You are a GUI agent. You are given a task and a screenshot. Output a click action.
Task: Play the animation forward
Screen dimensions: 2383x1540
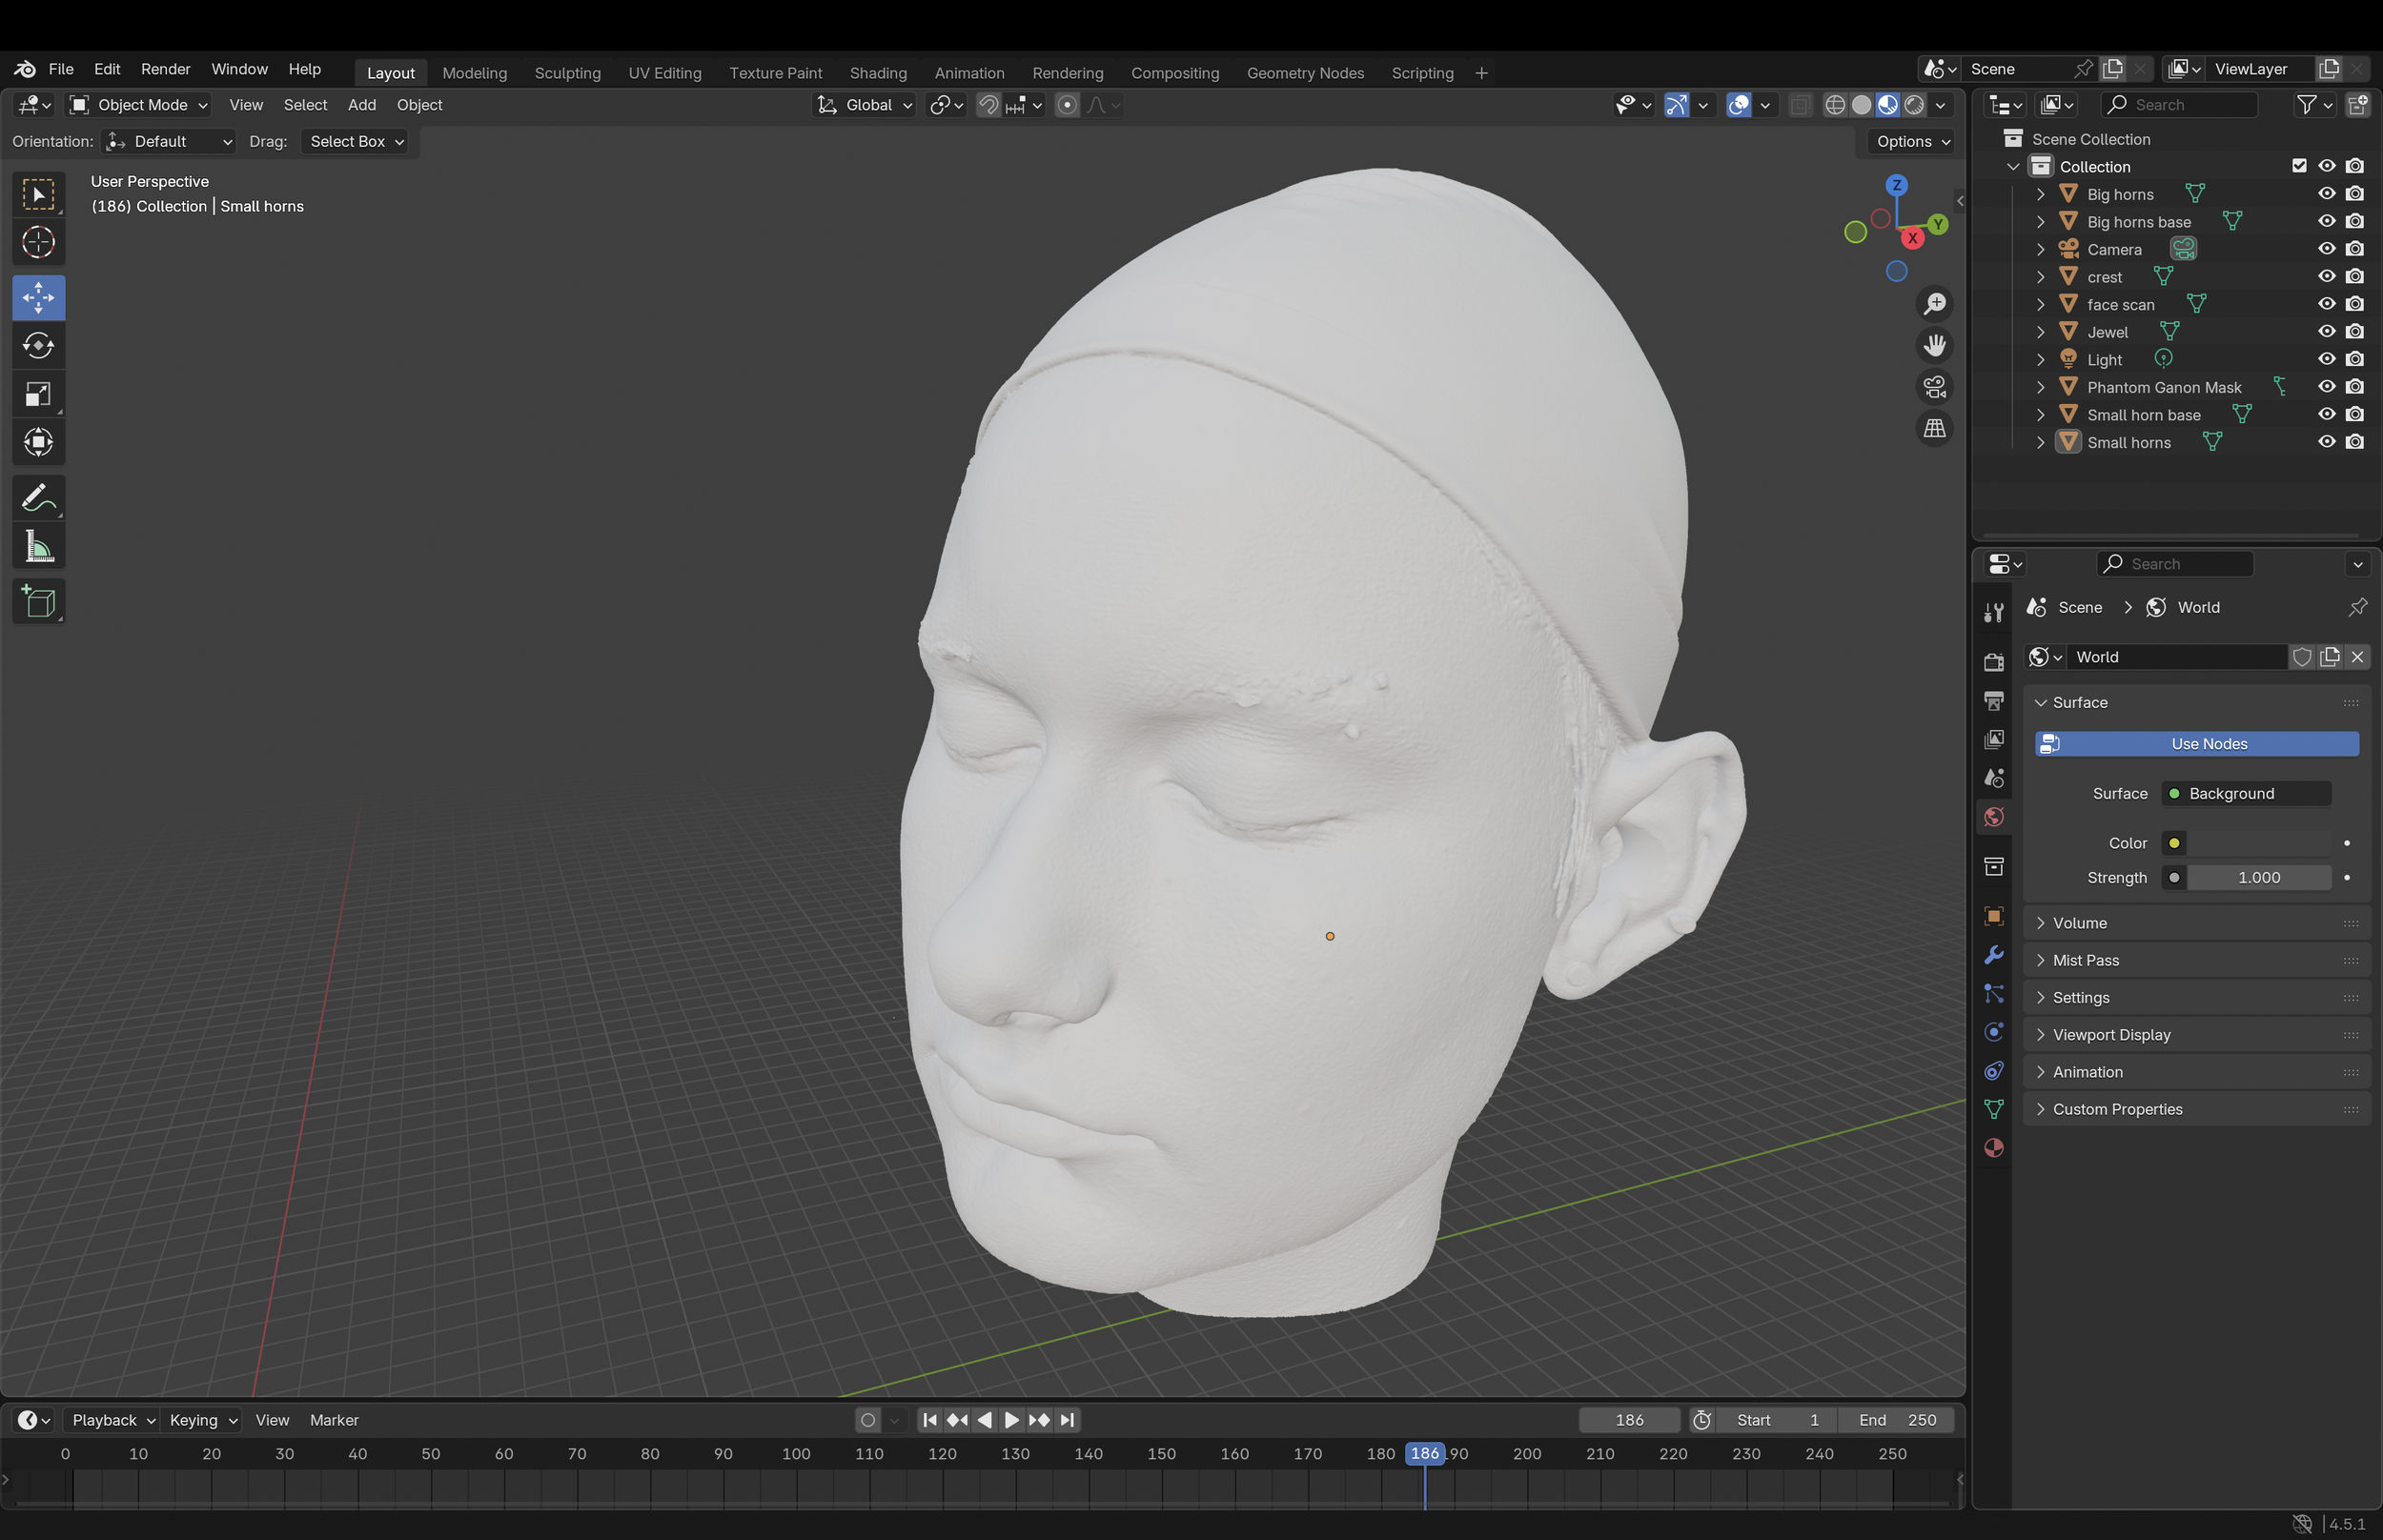pyautogui.click(x=1011, y=1420)
